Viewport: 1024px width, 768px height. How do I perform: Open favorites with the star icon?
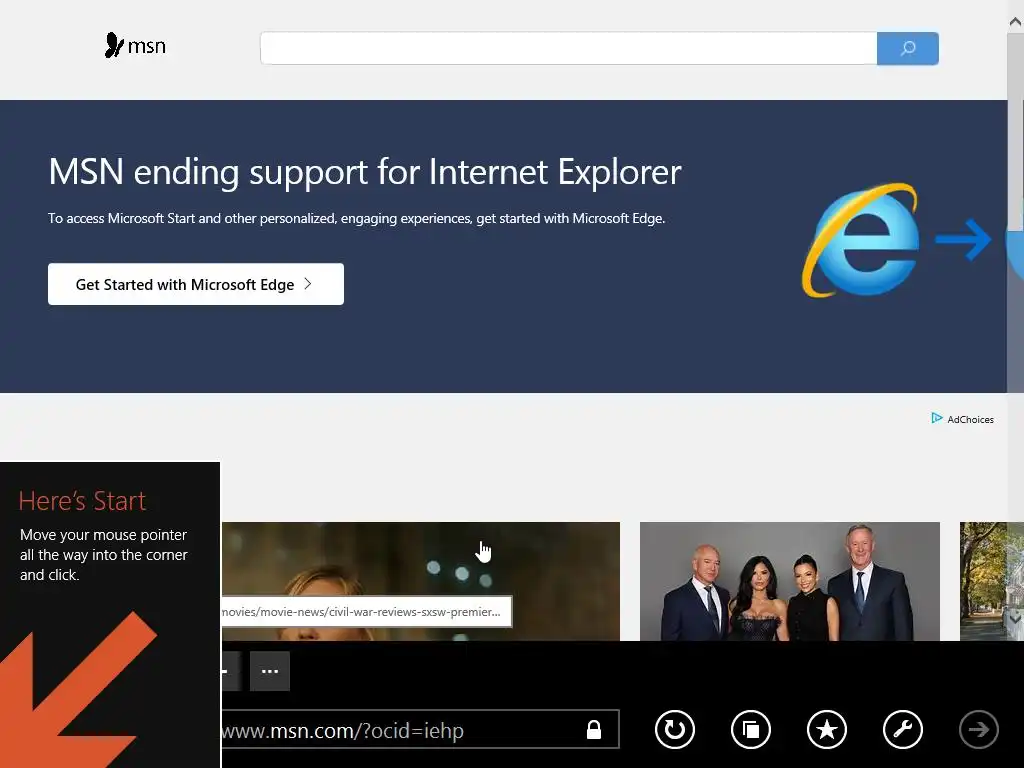(x=827, y=729)
